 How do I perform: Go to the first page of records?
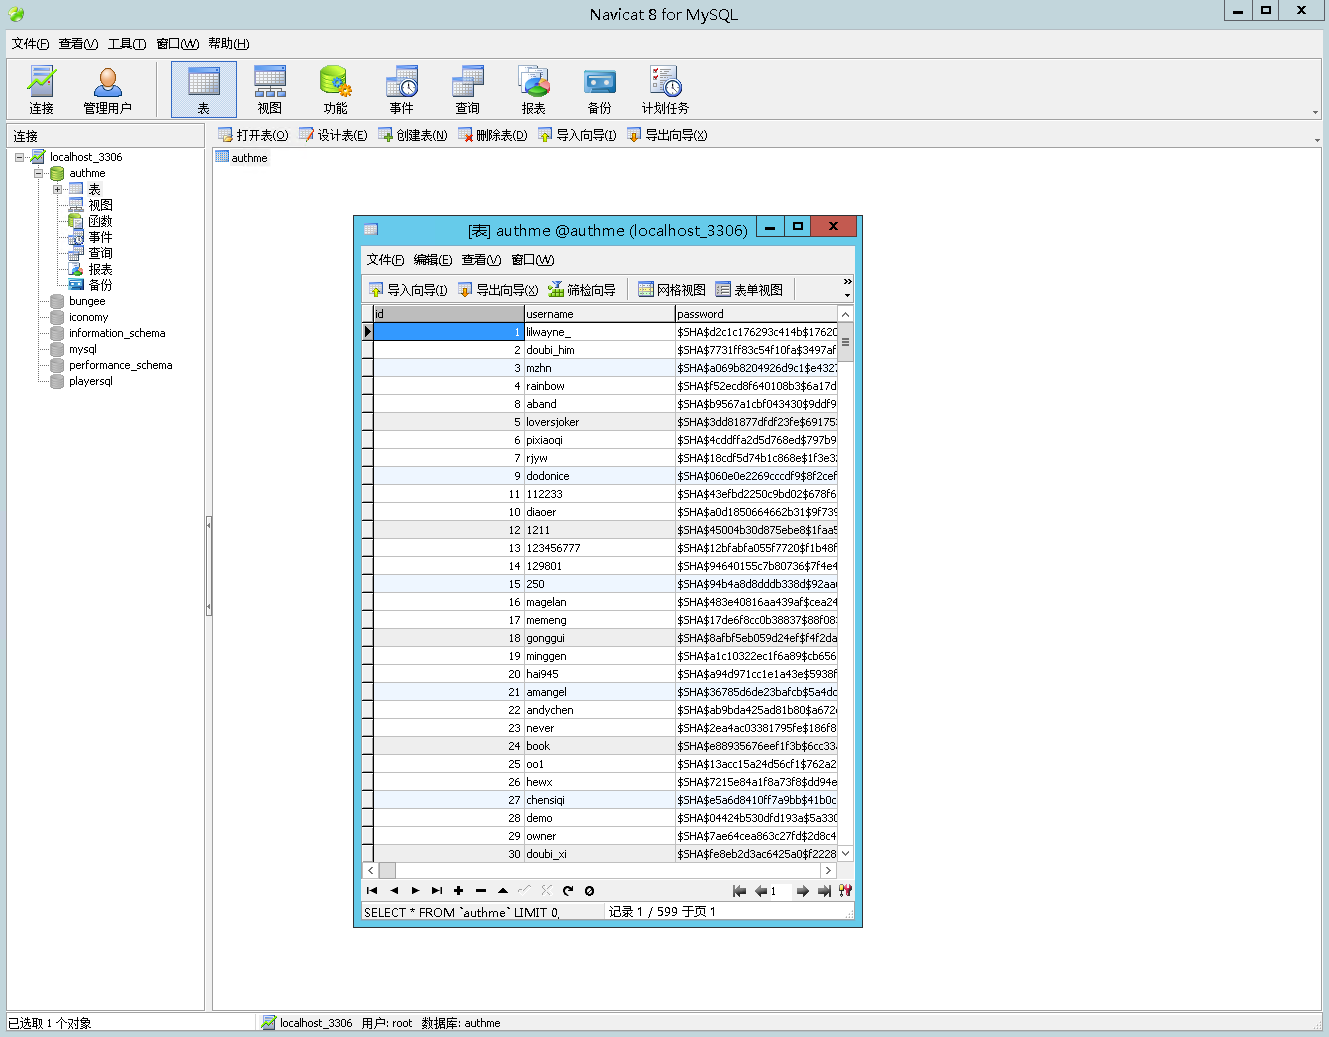point(739,891)
